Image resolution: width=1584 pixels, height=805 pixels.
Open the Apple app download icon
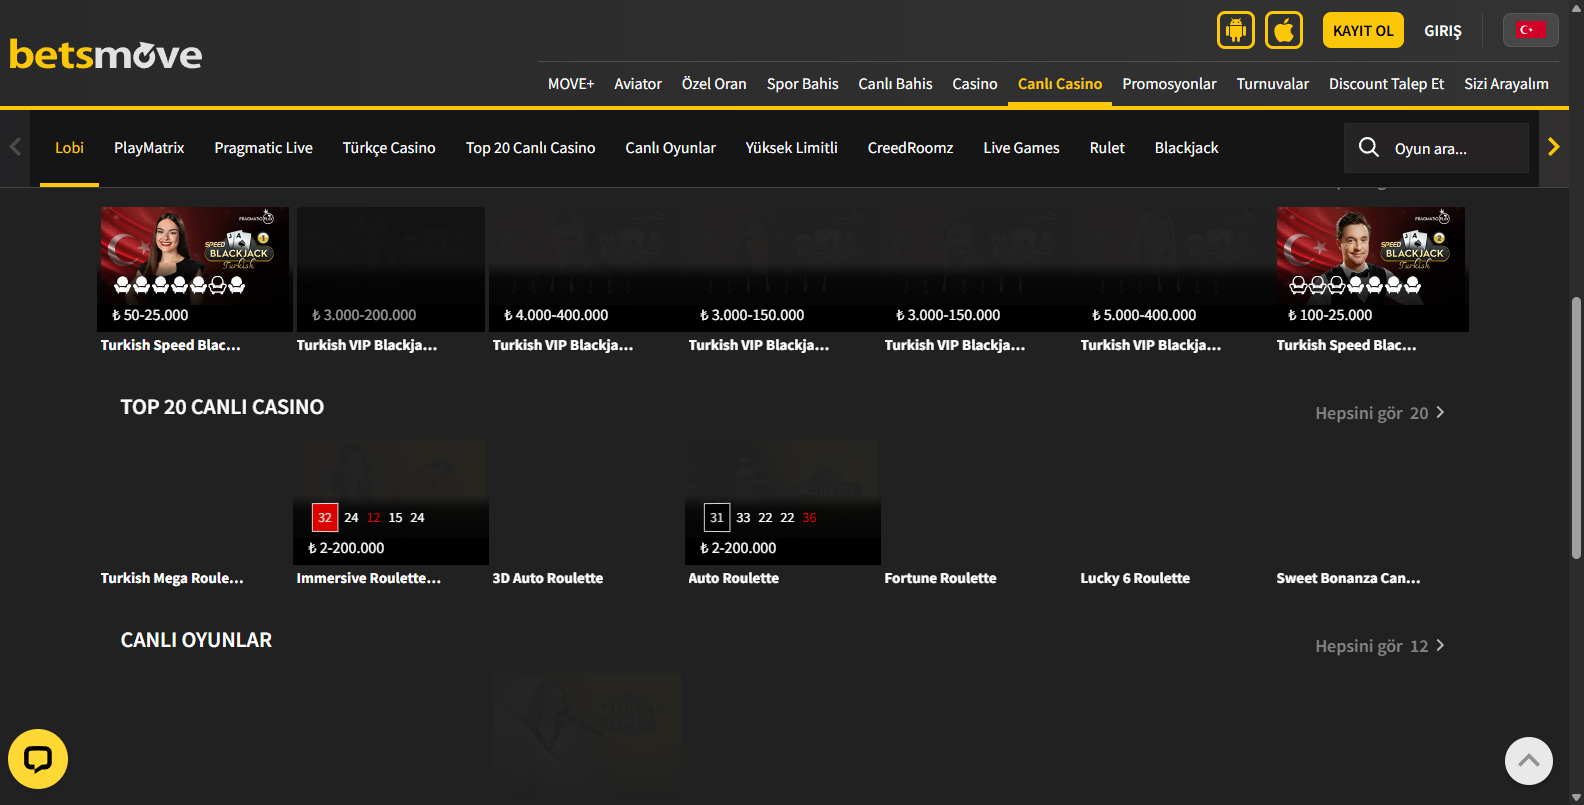pyautogui.click(x=1284, y=30)
